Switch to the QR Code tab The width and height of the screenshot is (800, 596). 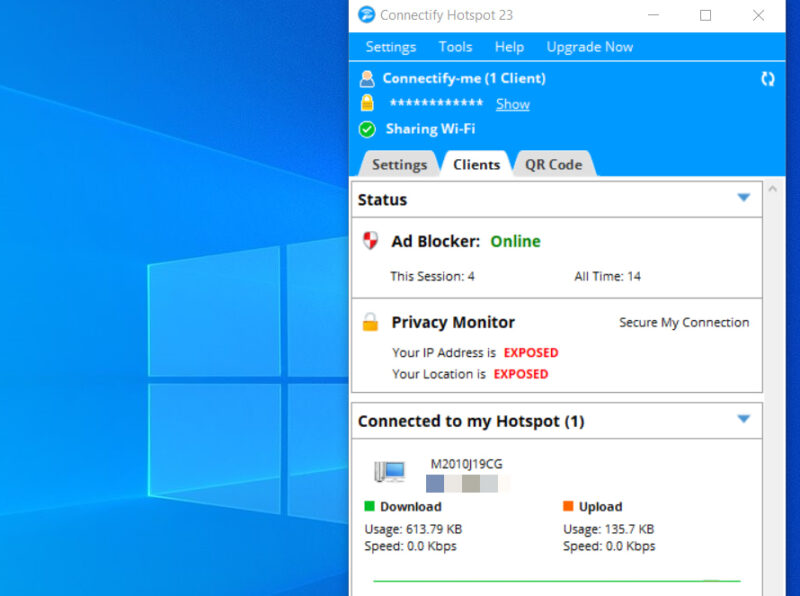(554, 164)
